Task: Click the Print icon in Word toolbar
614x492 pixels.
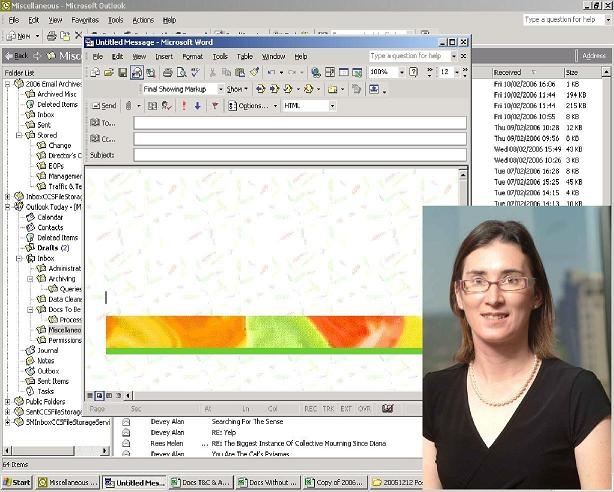Action: tap(168, 72)
